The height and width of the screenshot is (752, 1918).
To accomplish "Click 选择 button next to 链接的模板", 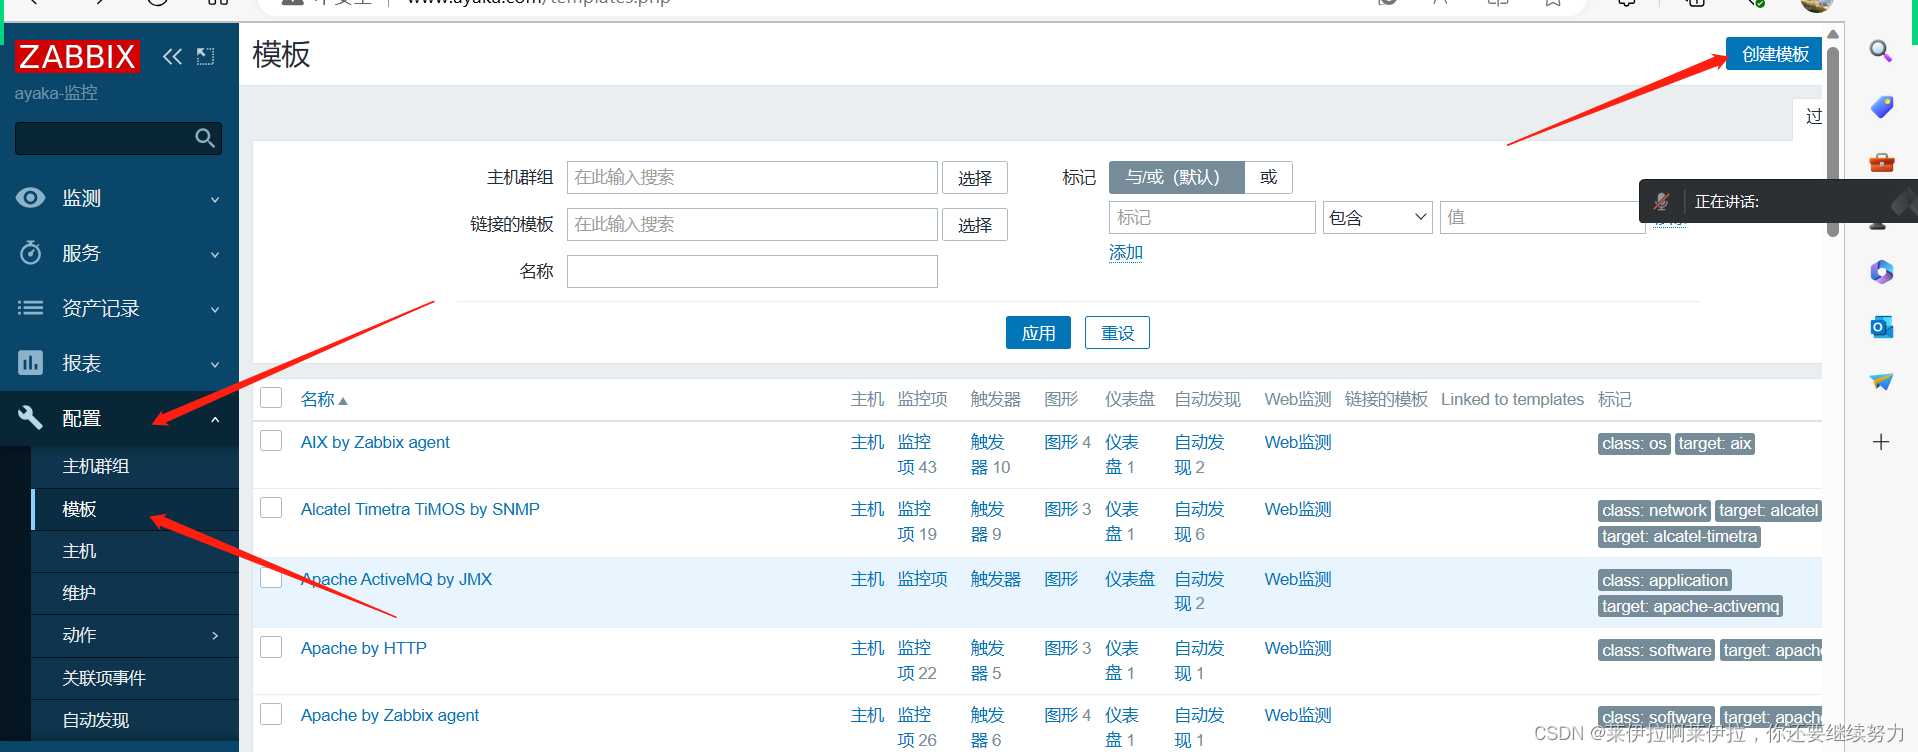I will pos(975,225).
